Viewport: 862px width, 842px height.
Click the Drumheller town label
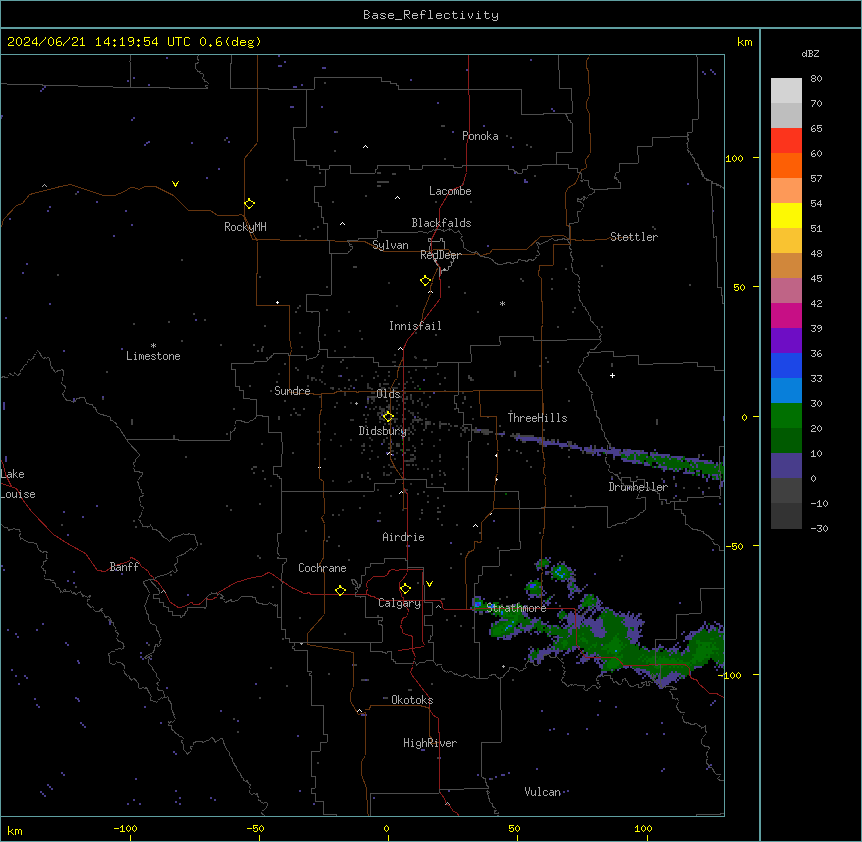[x=638, y=487]
